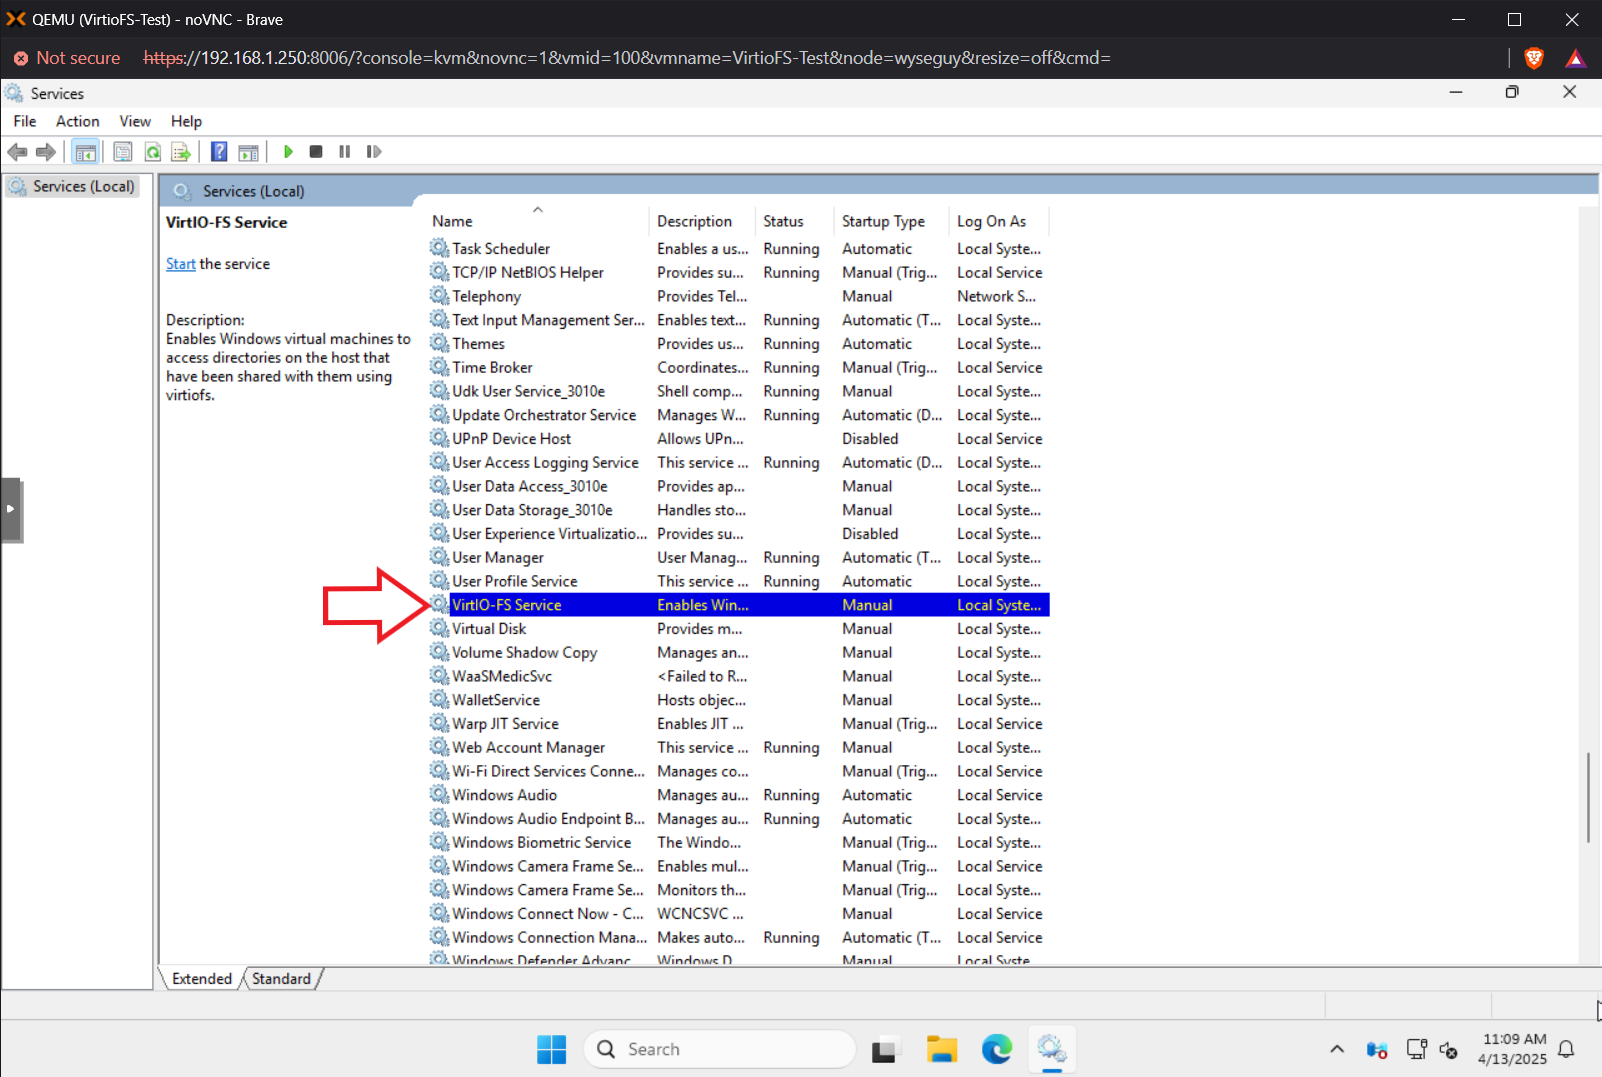Open the Windows Start menu
The width and height of the screenshot is (1602, 1077).
[551, 1049]
